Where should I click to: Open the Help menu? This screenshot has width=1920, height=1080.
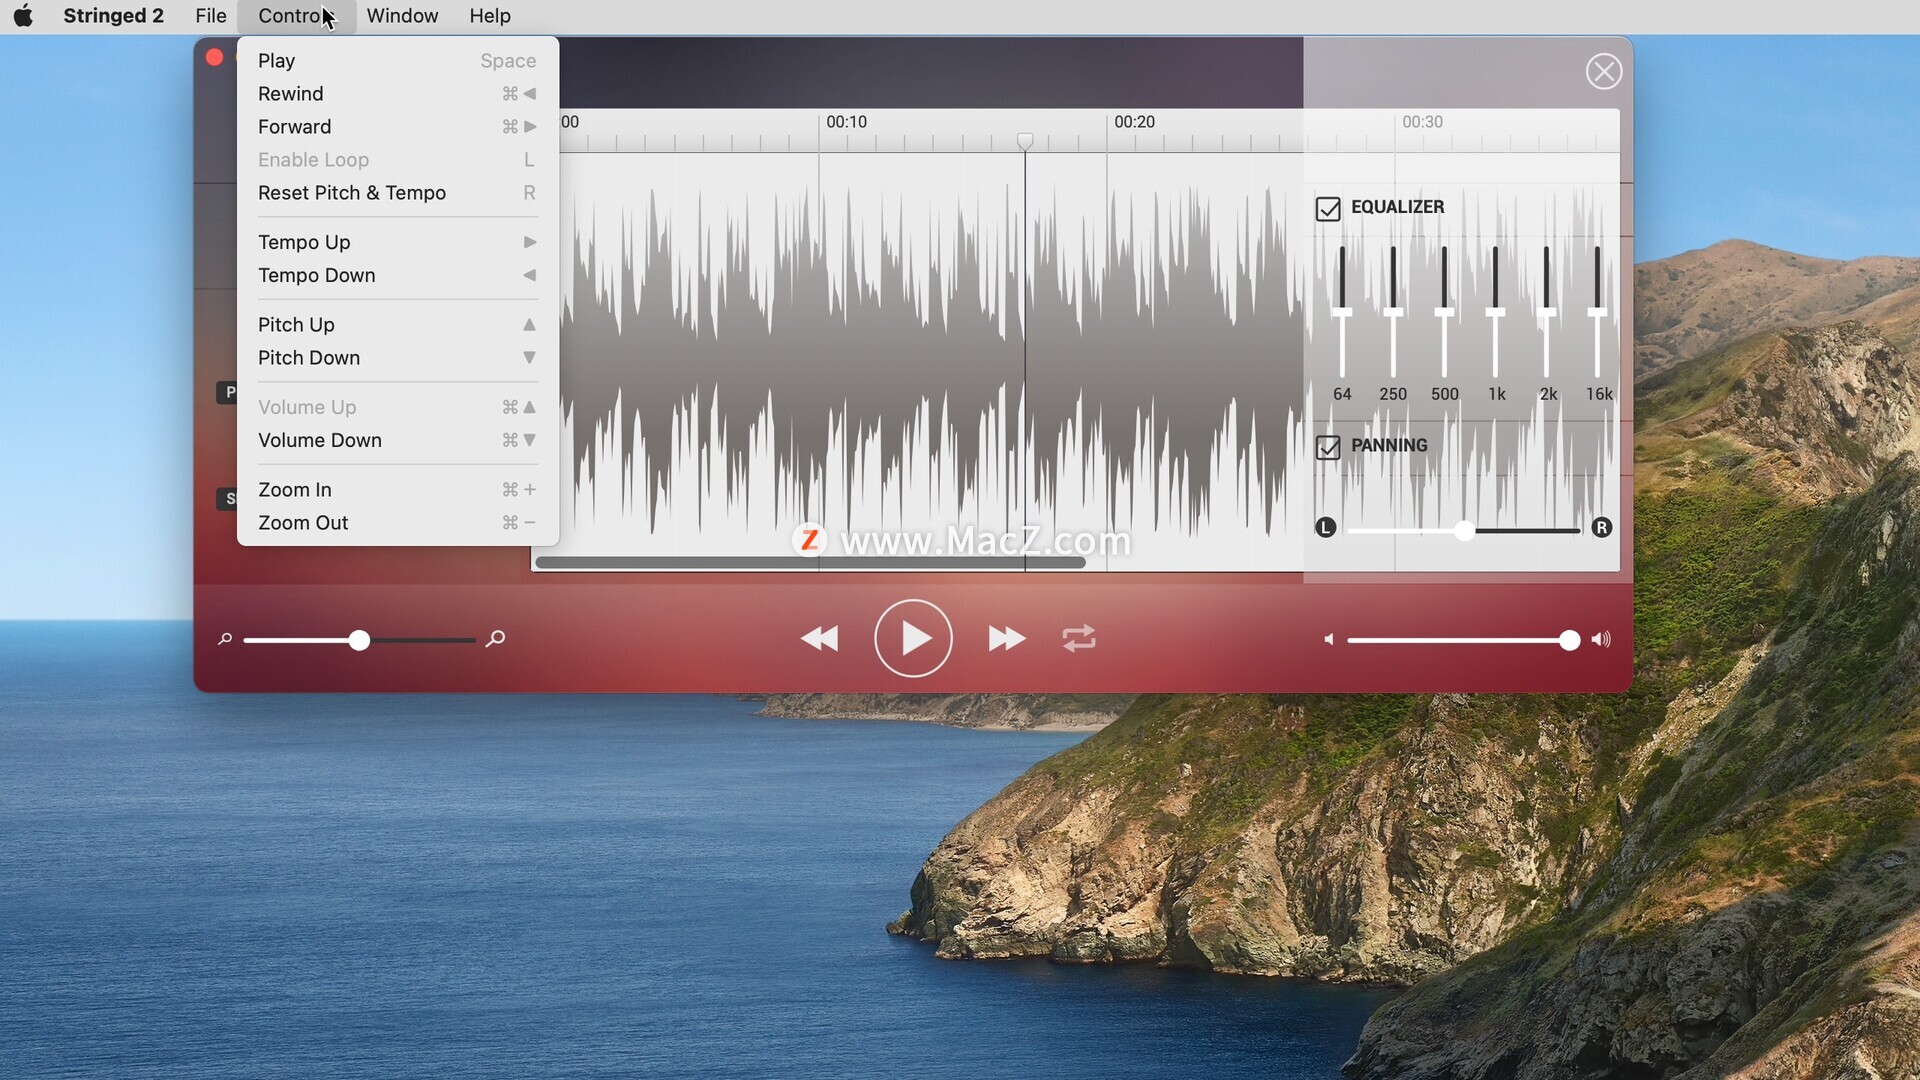[x=490, y=16]
